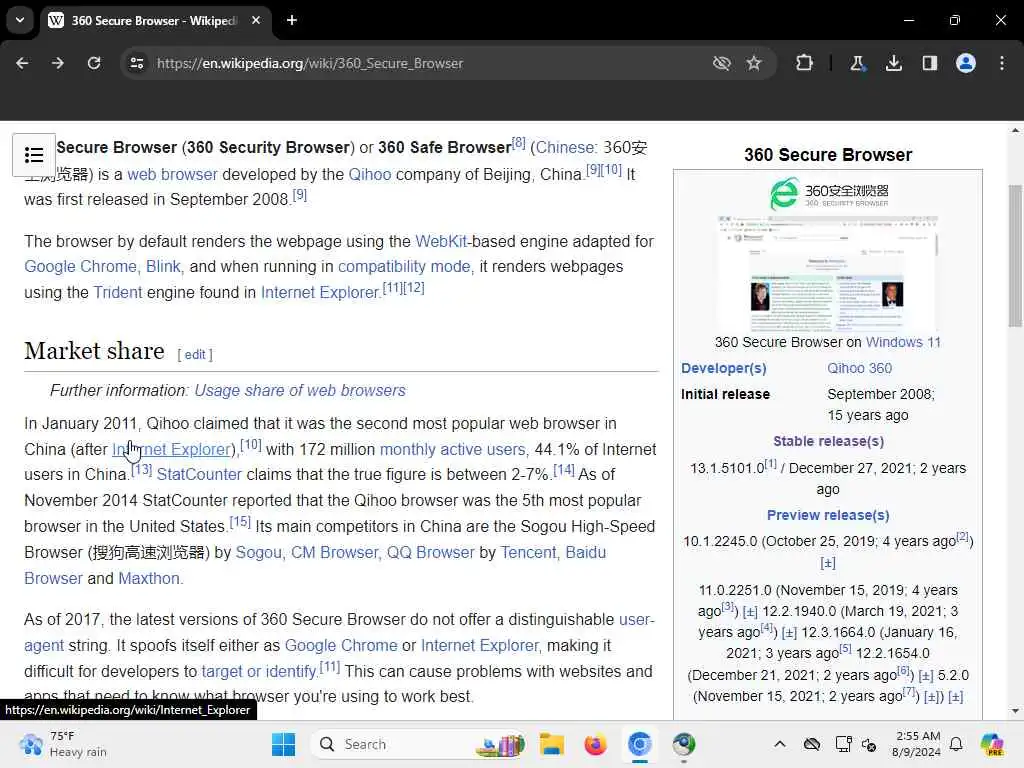Open the Downloads icon
Image resolution: width=1024 pixels, height=768 pixels.
click(x=894, y=63)
